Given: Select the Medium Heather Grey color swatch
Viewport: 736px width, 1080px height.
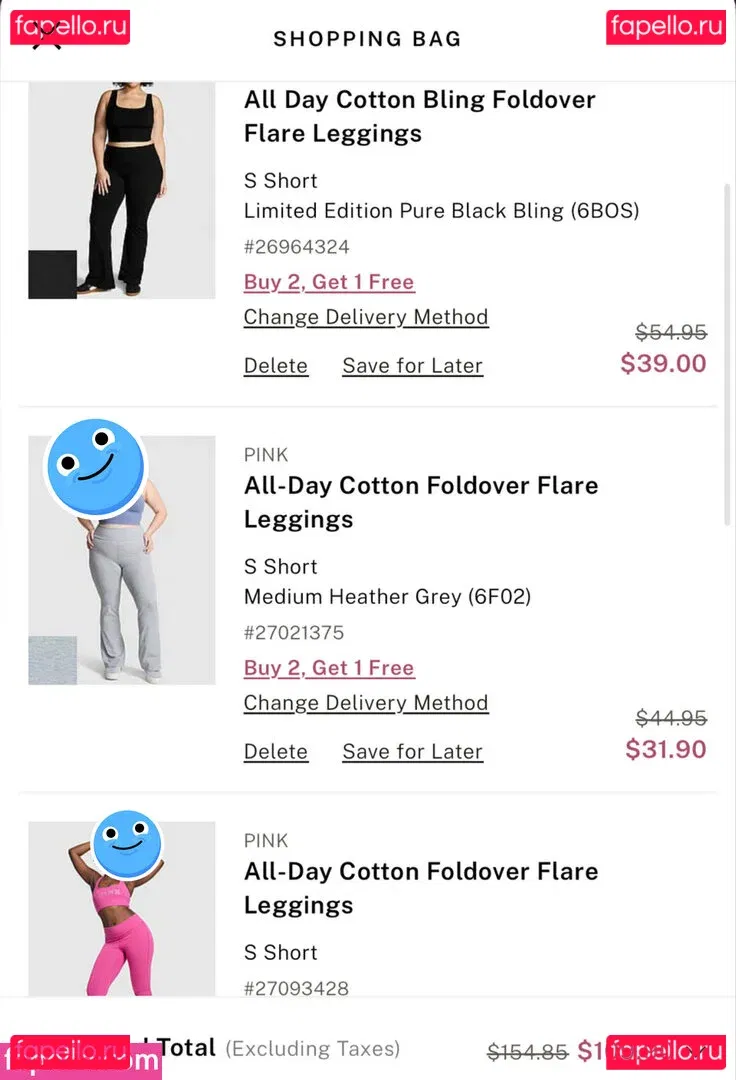Looking at the screenshot, I should coord(52,660).
